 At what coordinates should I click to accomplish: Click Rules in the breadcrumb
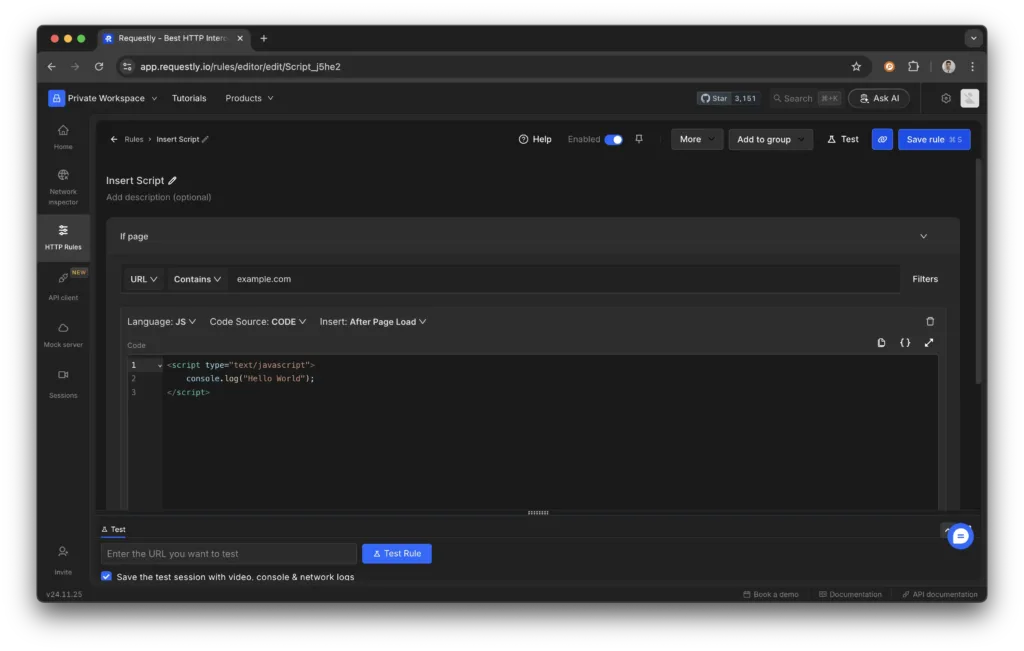134,139
